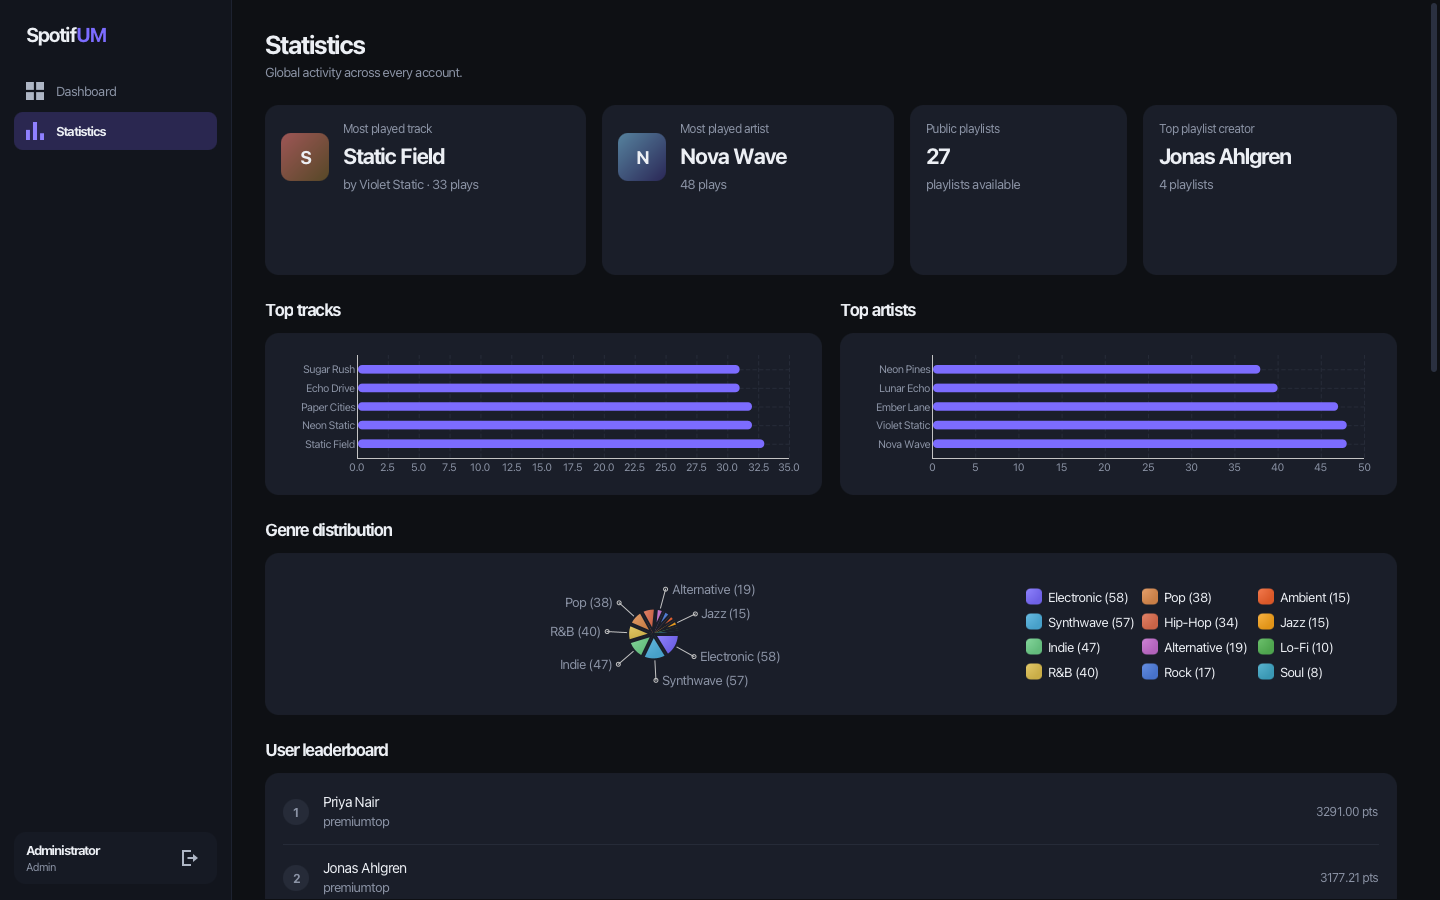Open the Dashboard grid icon
The width and height of the screenshot is (1440, 900).
pos(35,91)
